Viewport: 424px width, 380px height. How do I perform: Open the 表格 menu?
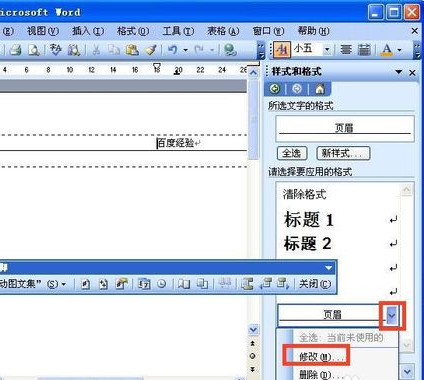[223, 31]
